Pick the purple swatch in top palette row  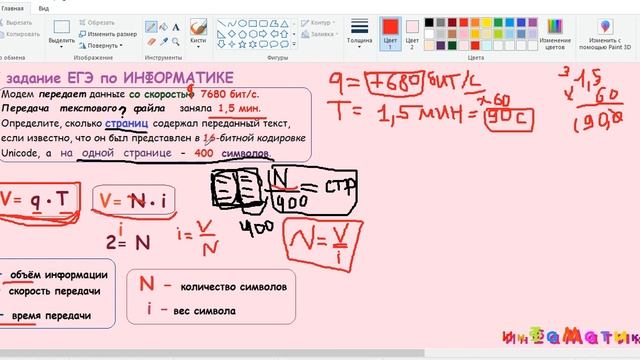533,22
